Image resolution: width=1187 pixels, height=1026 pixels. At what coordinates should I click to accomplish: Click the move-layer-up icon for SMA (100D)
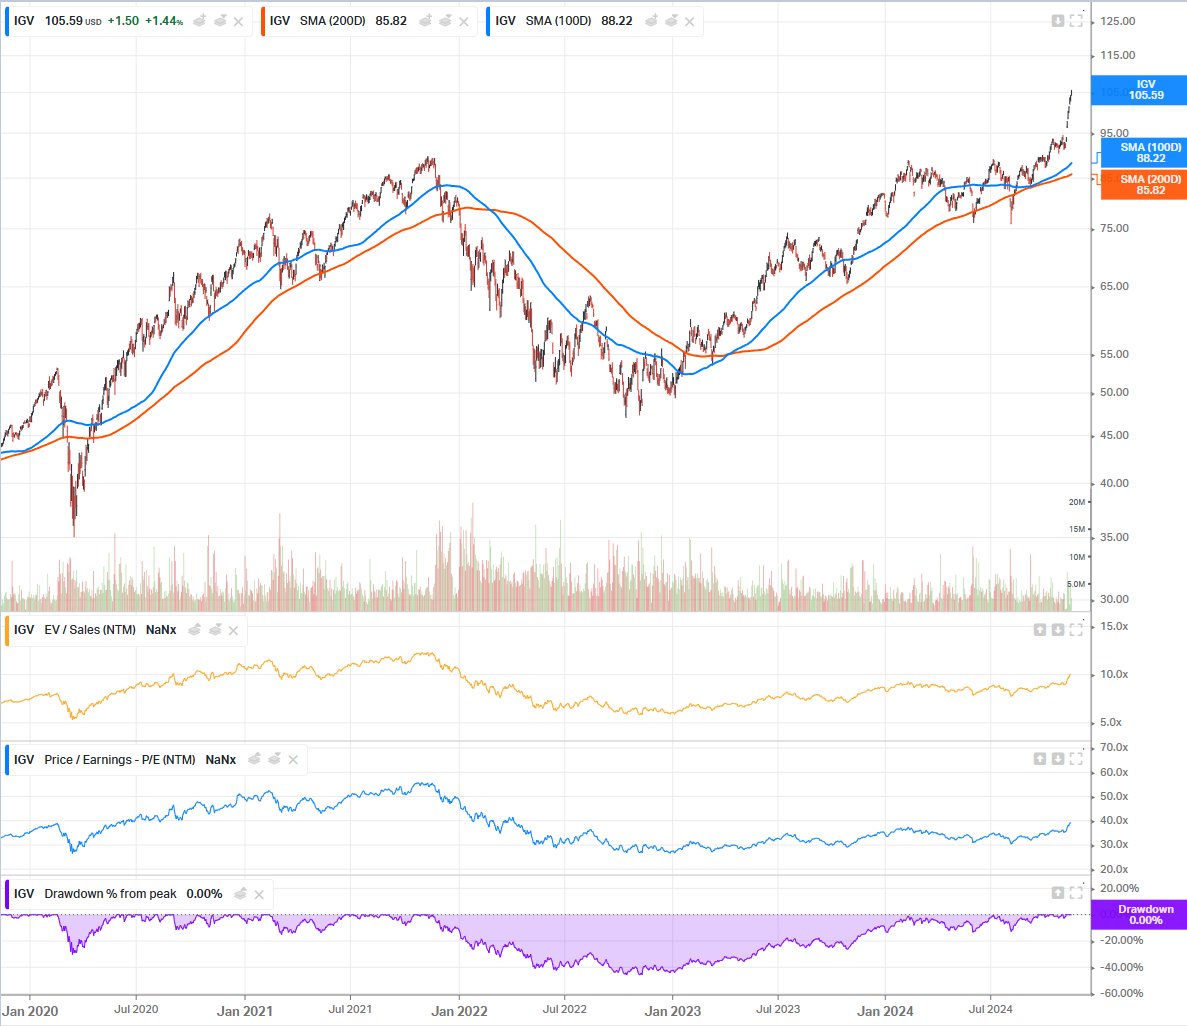tap(651, 21)
